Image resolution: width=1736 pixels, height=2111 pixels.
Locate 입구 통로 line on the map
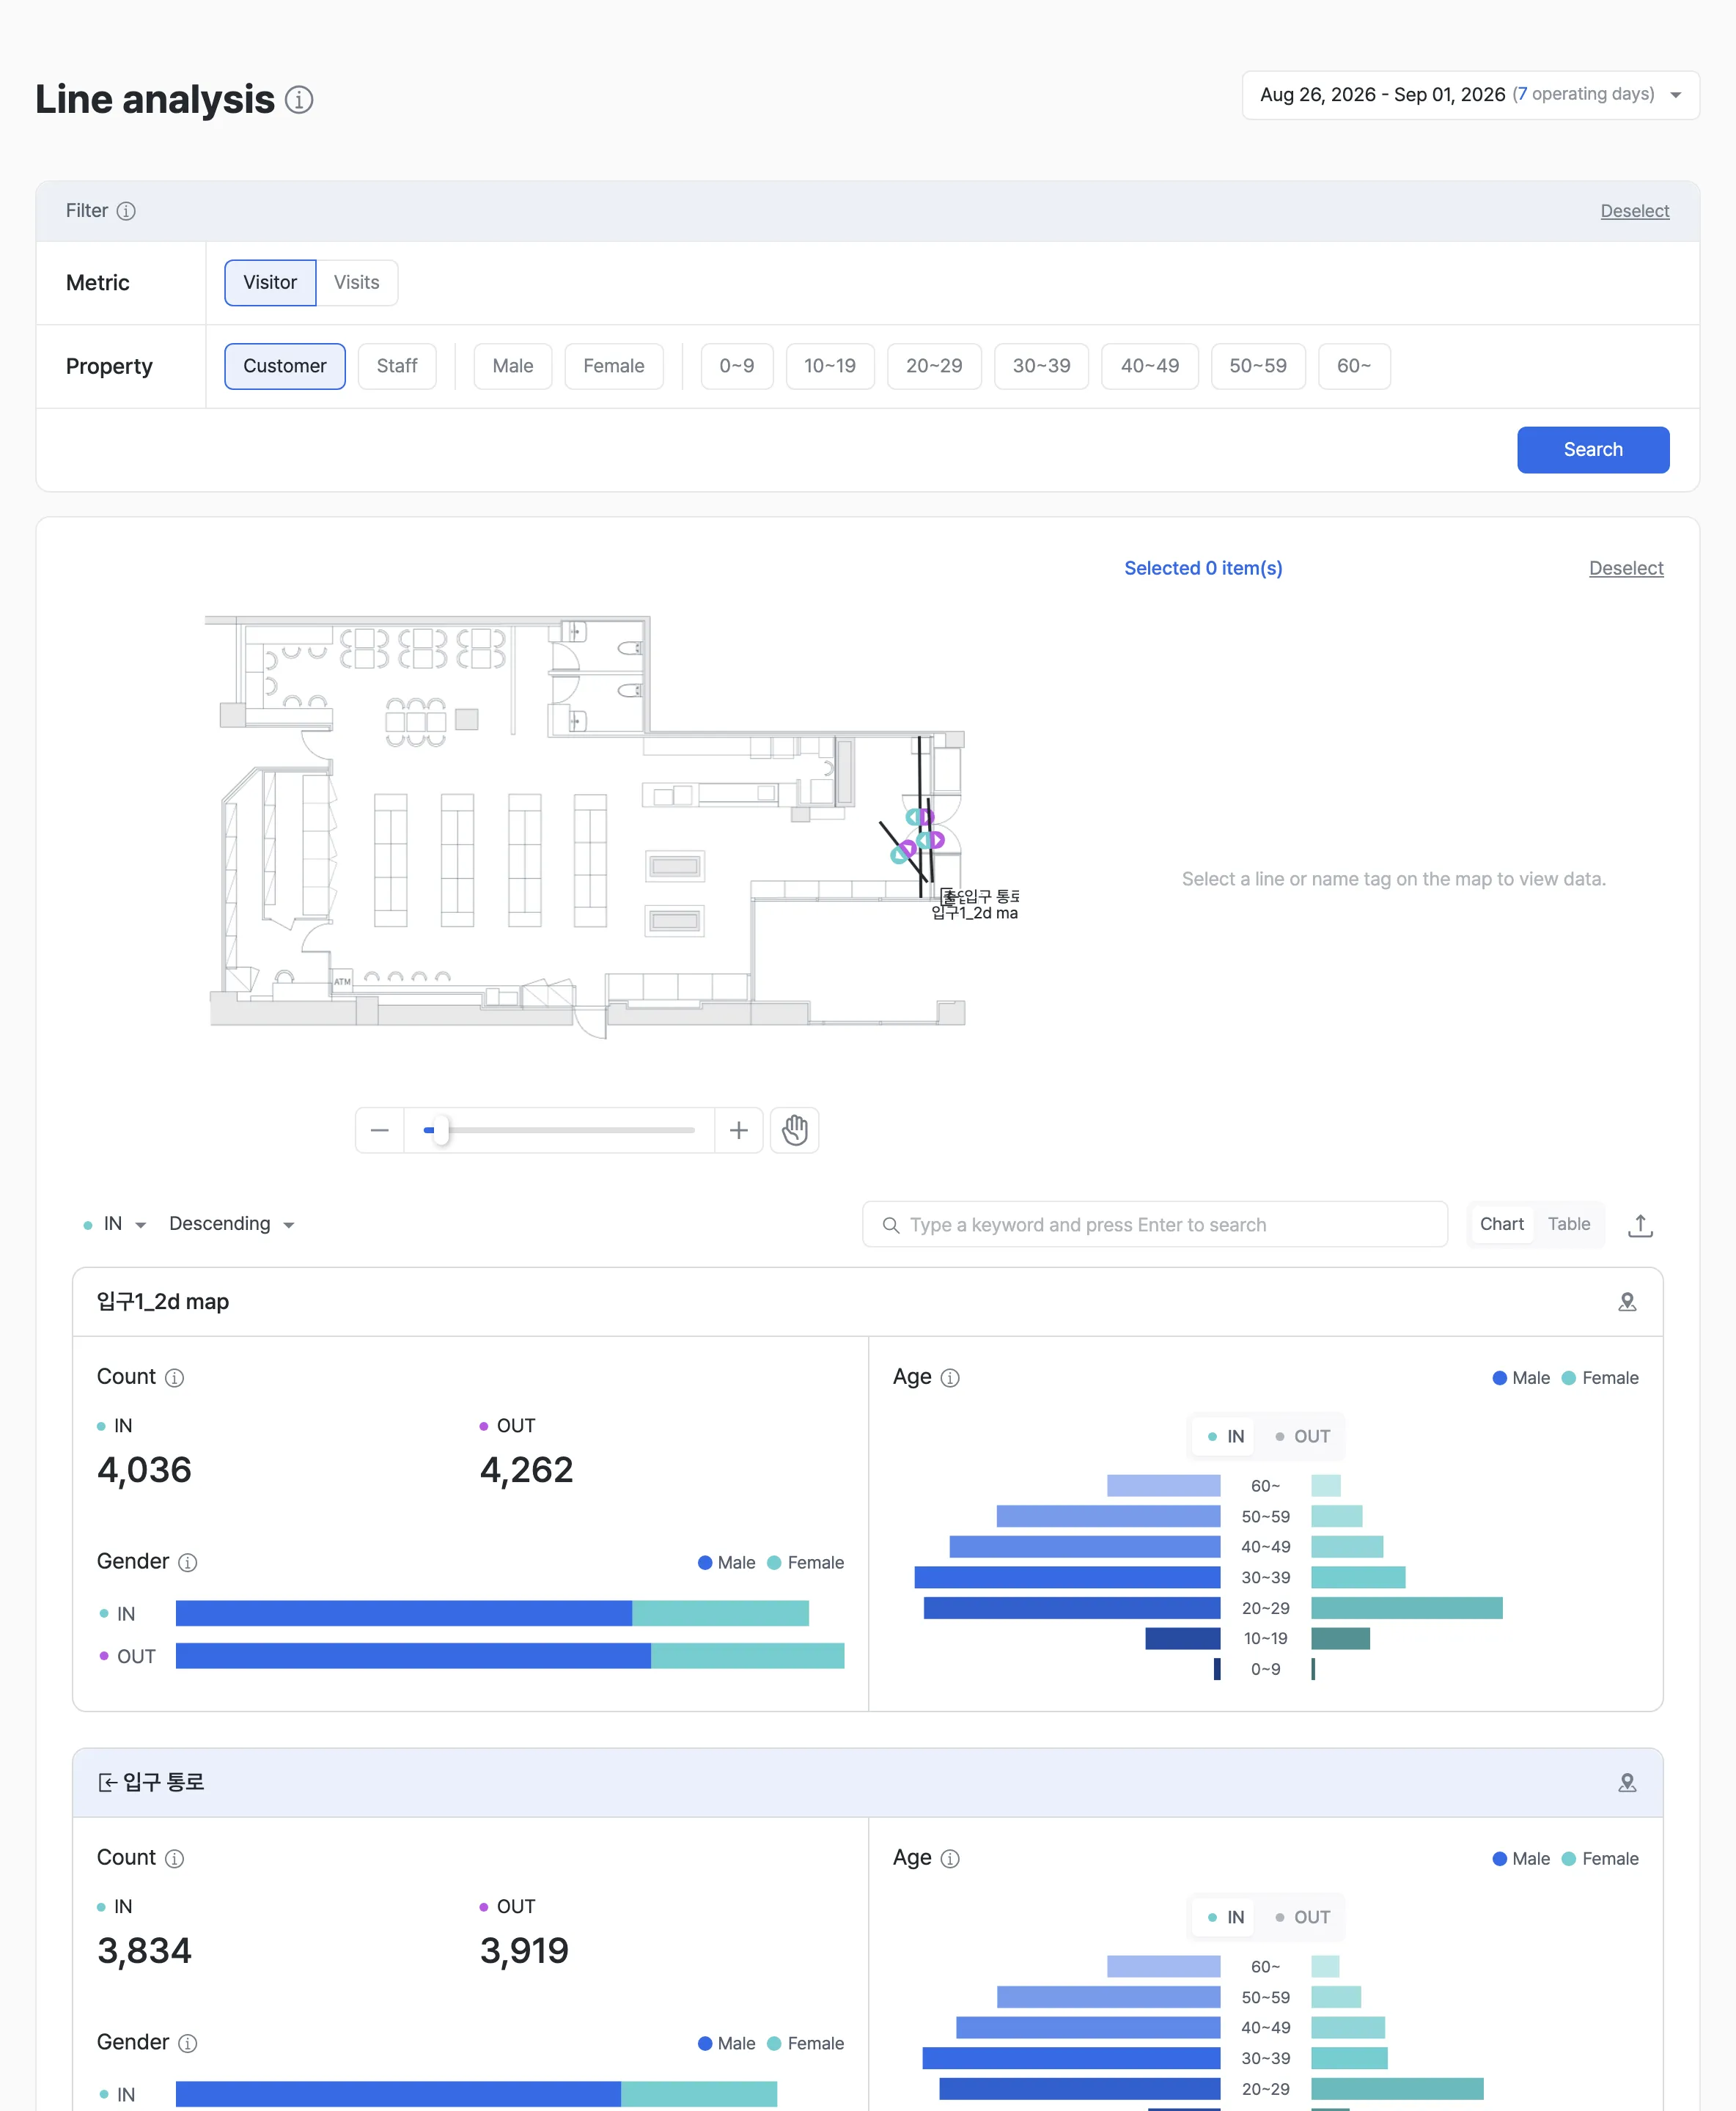1627,1783
